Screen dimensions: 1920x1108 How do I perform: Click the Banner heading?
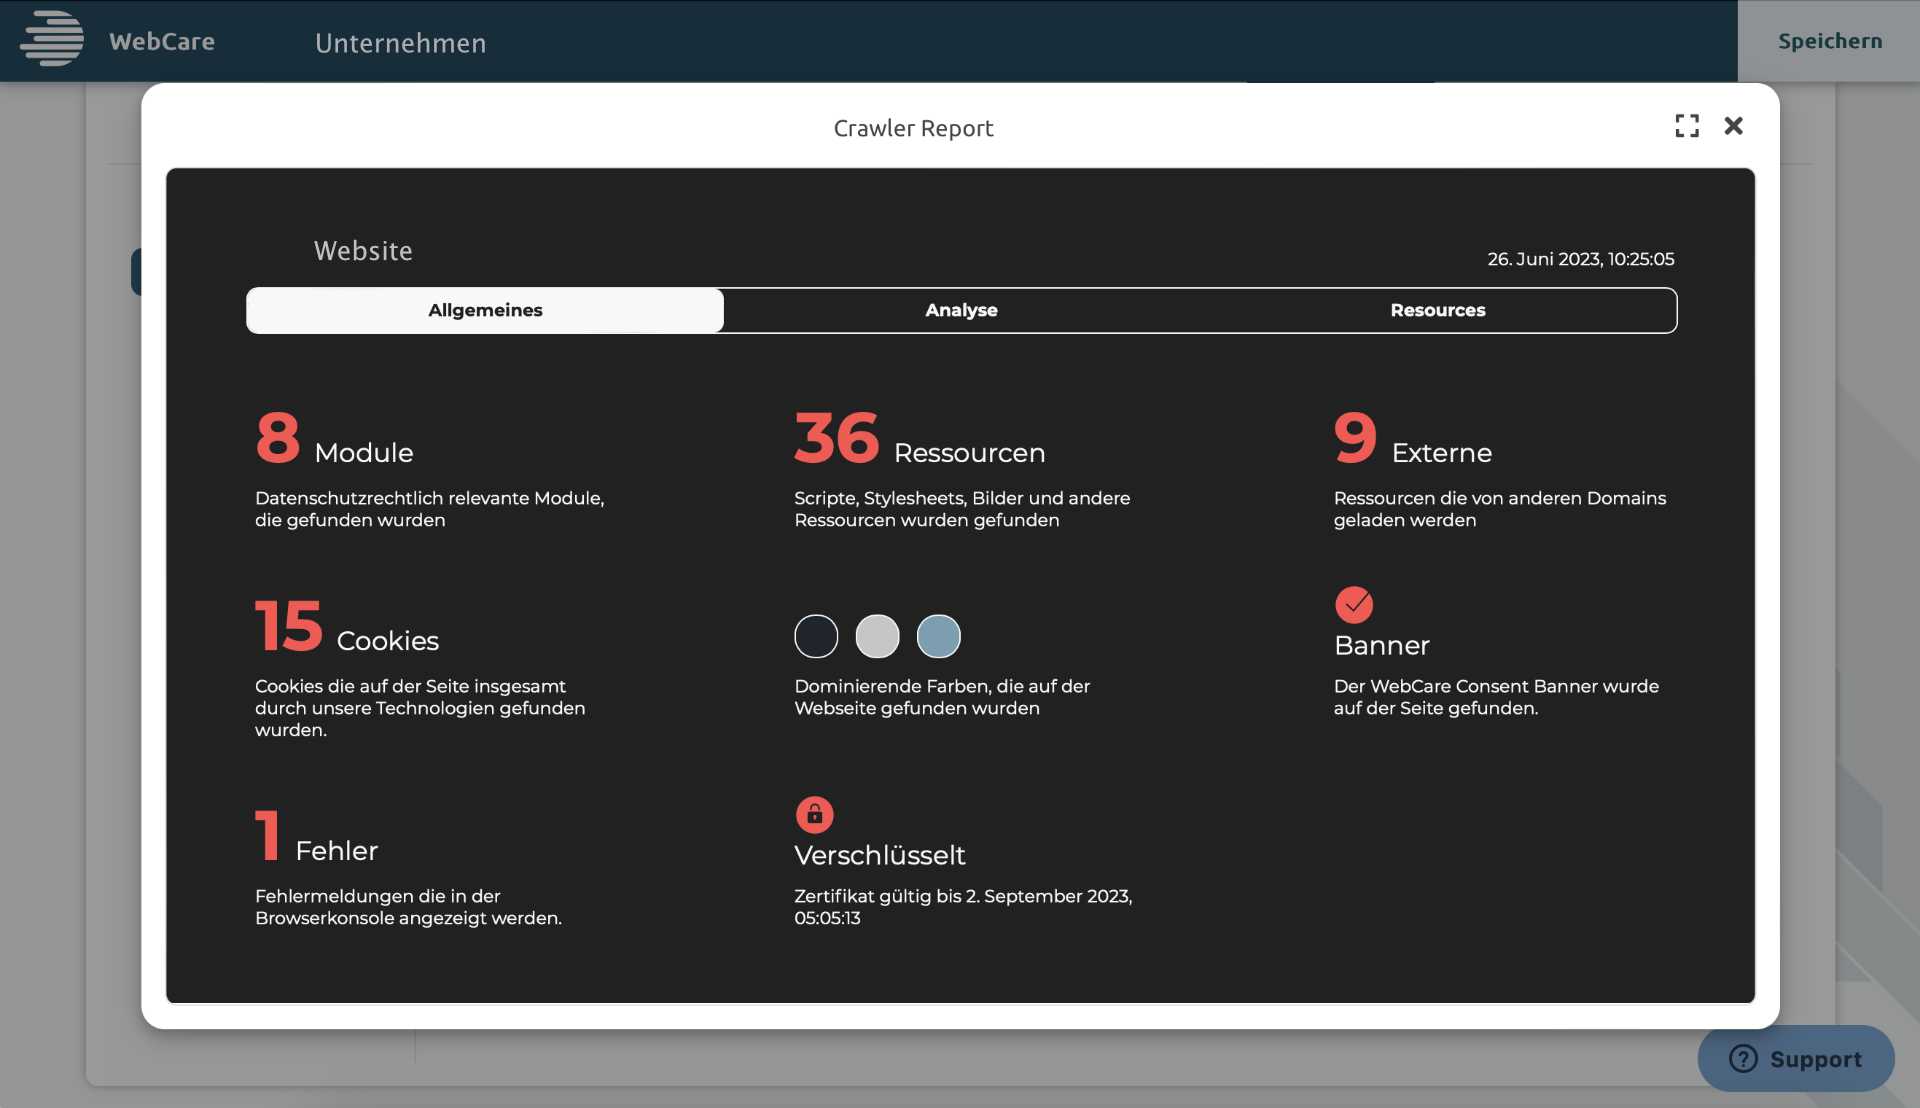1382,645
